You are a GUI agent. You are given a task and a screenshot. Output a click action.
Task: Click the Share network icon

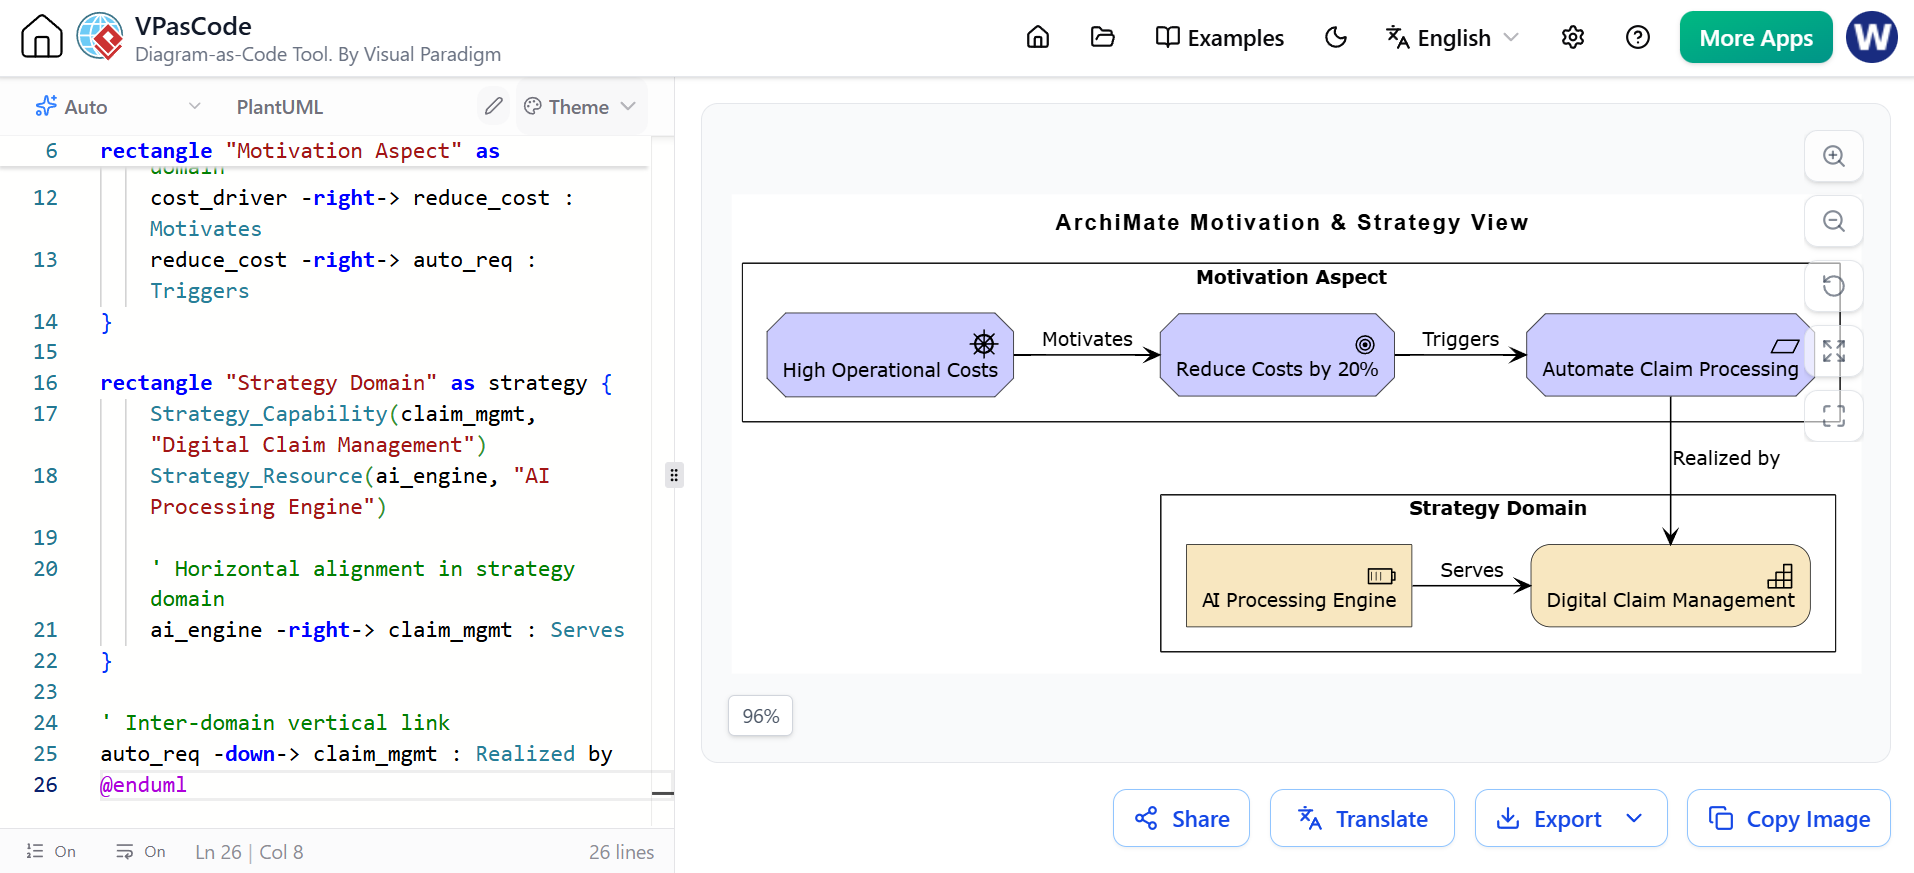[x=1146, y=818]
